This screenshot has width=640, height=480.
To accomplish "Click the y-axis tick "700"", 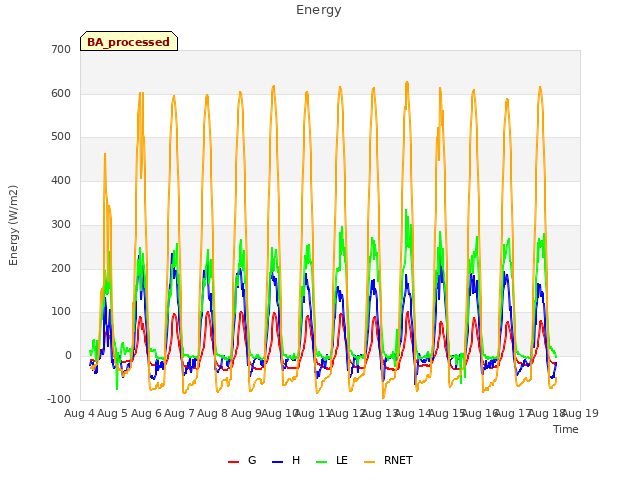I will pyautogui.click(x=61, y=49).
